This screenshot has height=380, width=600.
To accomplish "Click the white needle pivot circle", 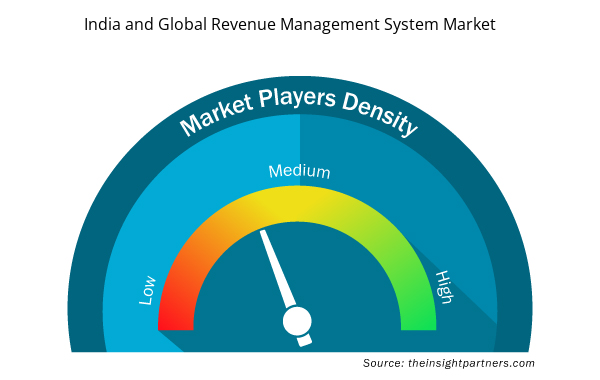I will pos(297,321).
